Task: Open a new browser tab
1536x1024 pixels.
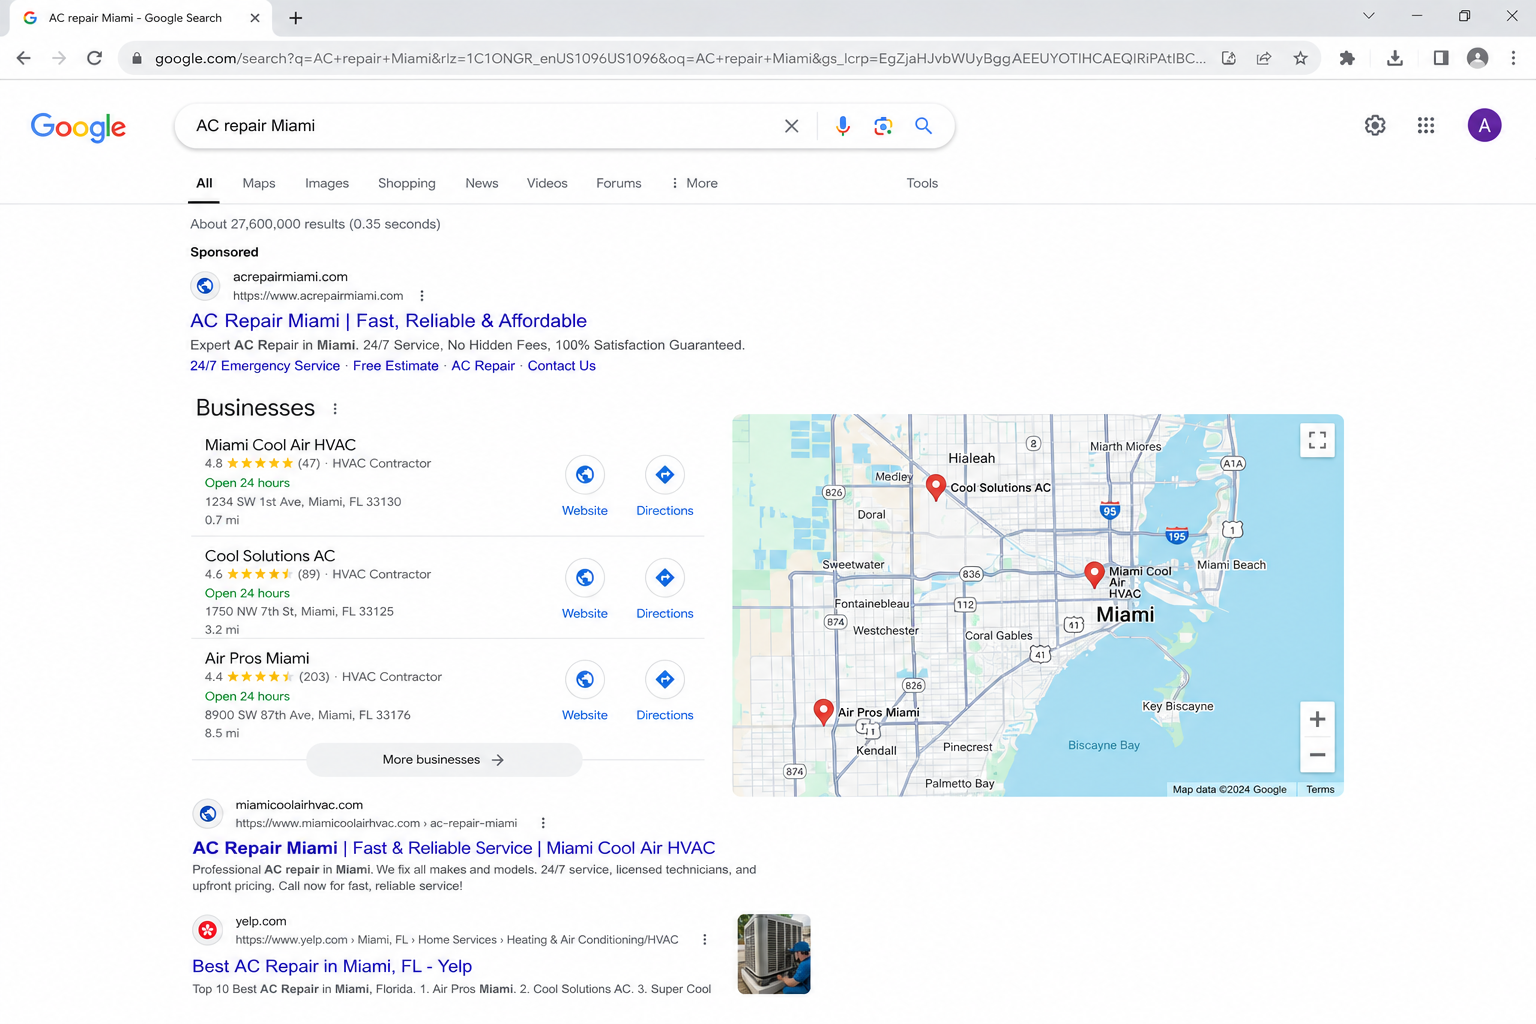Action: pos(296,18)
